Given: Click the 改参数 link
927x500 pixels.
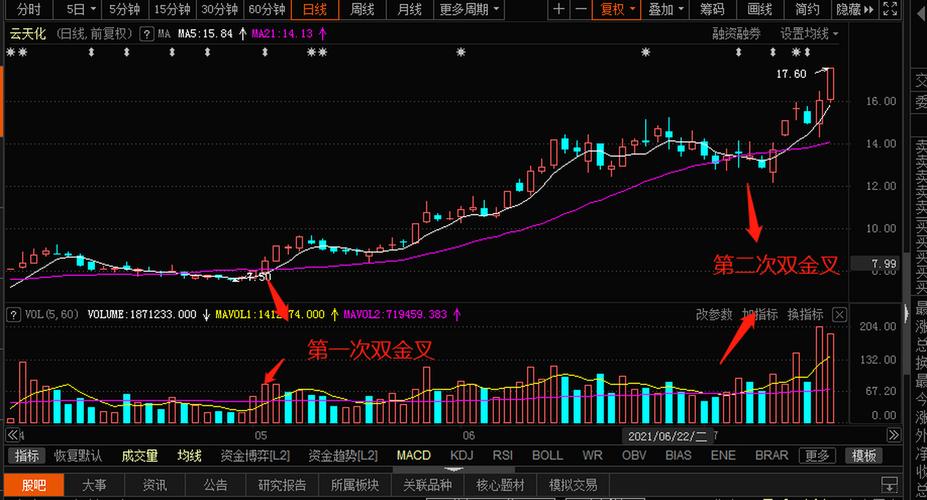Looking at the screenshot, I should pyautogui.click(x=714, y=314).
